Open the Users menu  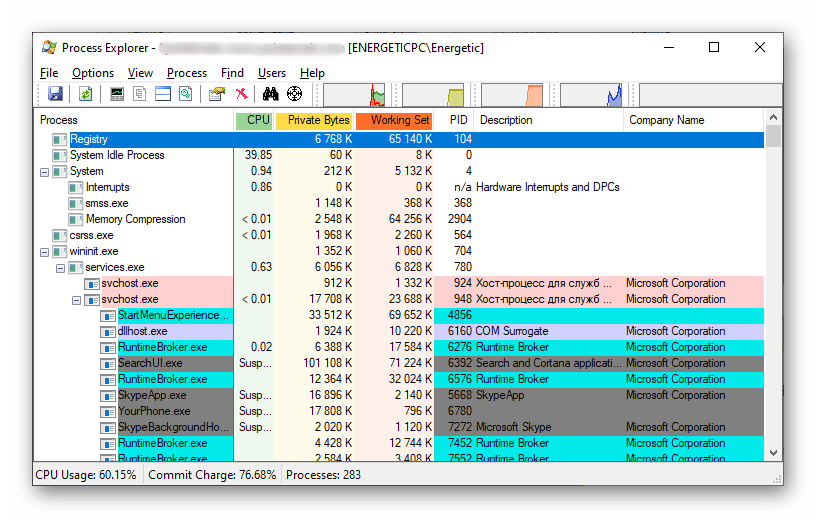272,73
